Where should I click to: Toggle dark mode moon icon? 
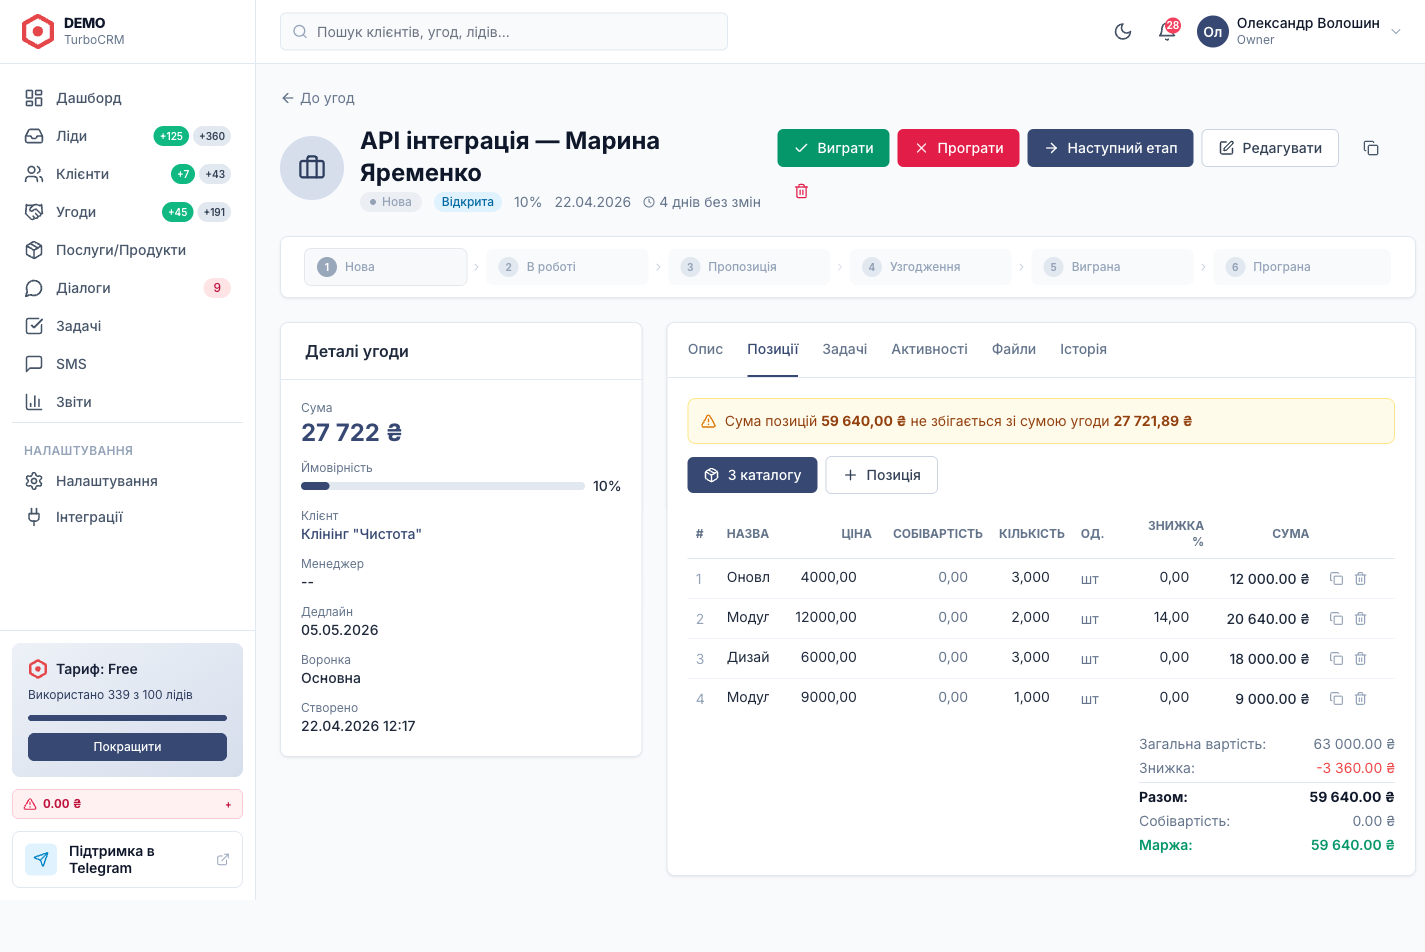coord(1123,32)
